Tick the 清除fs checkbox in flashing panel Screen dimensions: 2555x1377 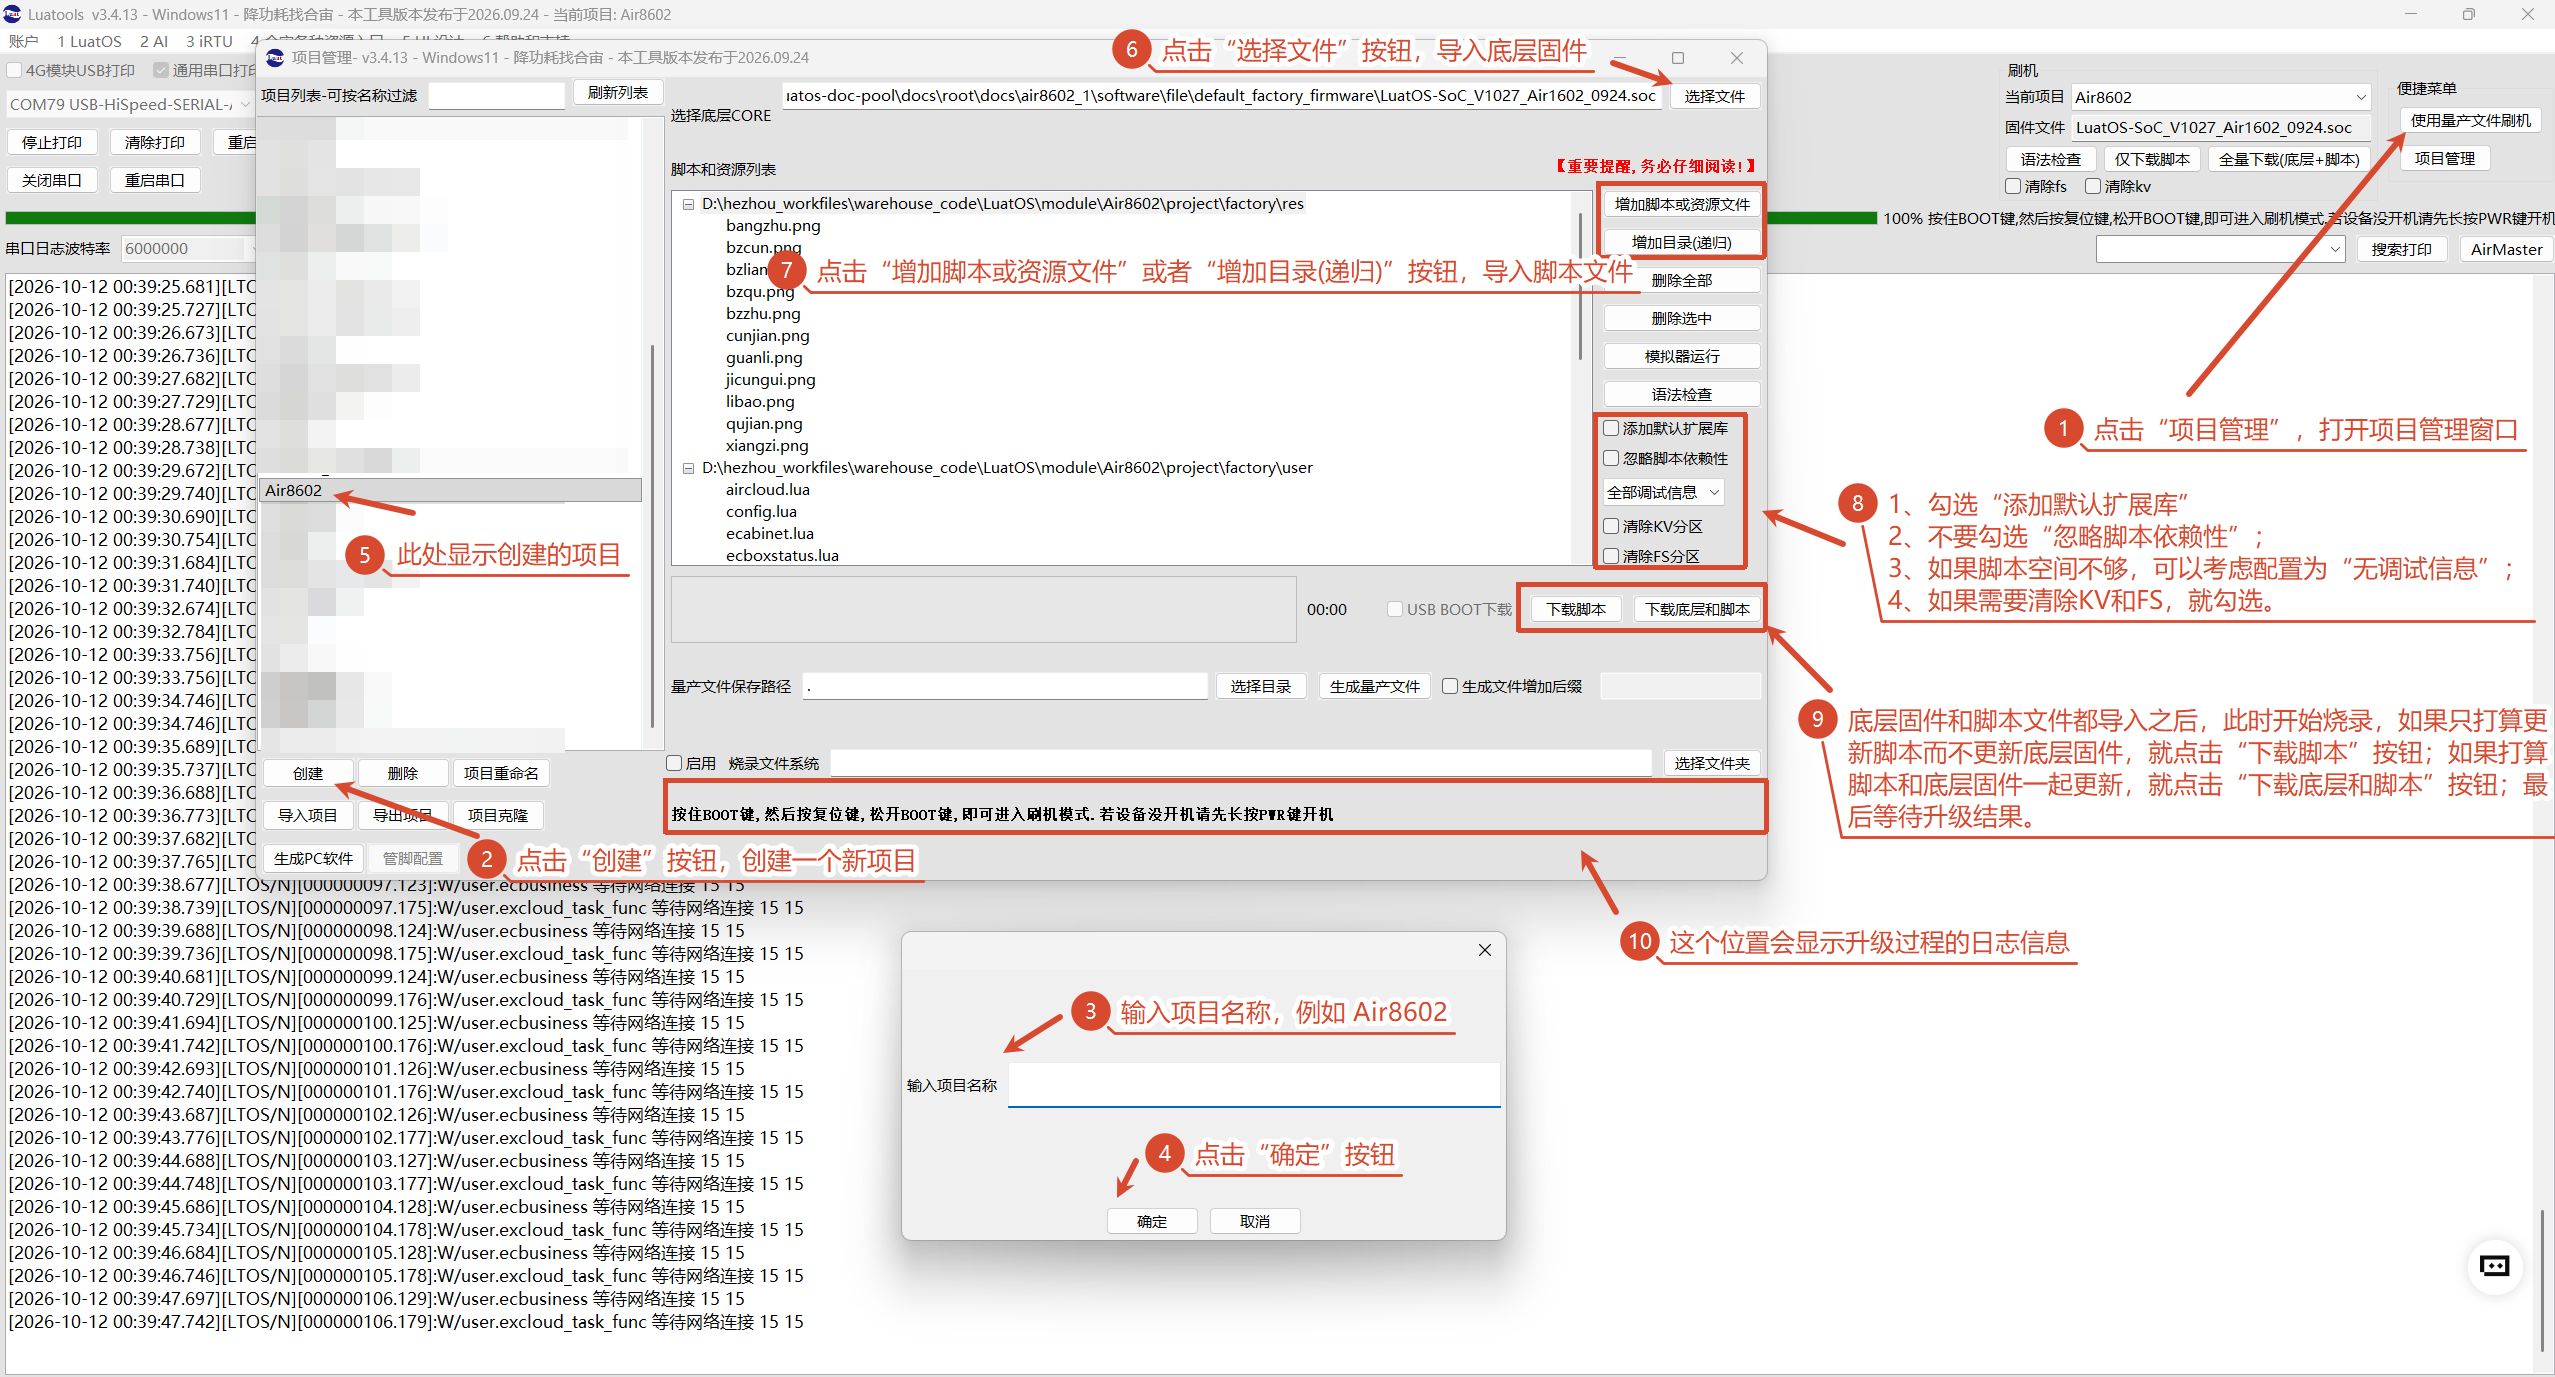tap(2013, 186)
